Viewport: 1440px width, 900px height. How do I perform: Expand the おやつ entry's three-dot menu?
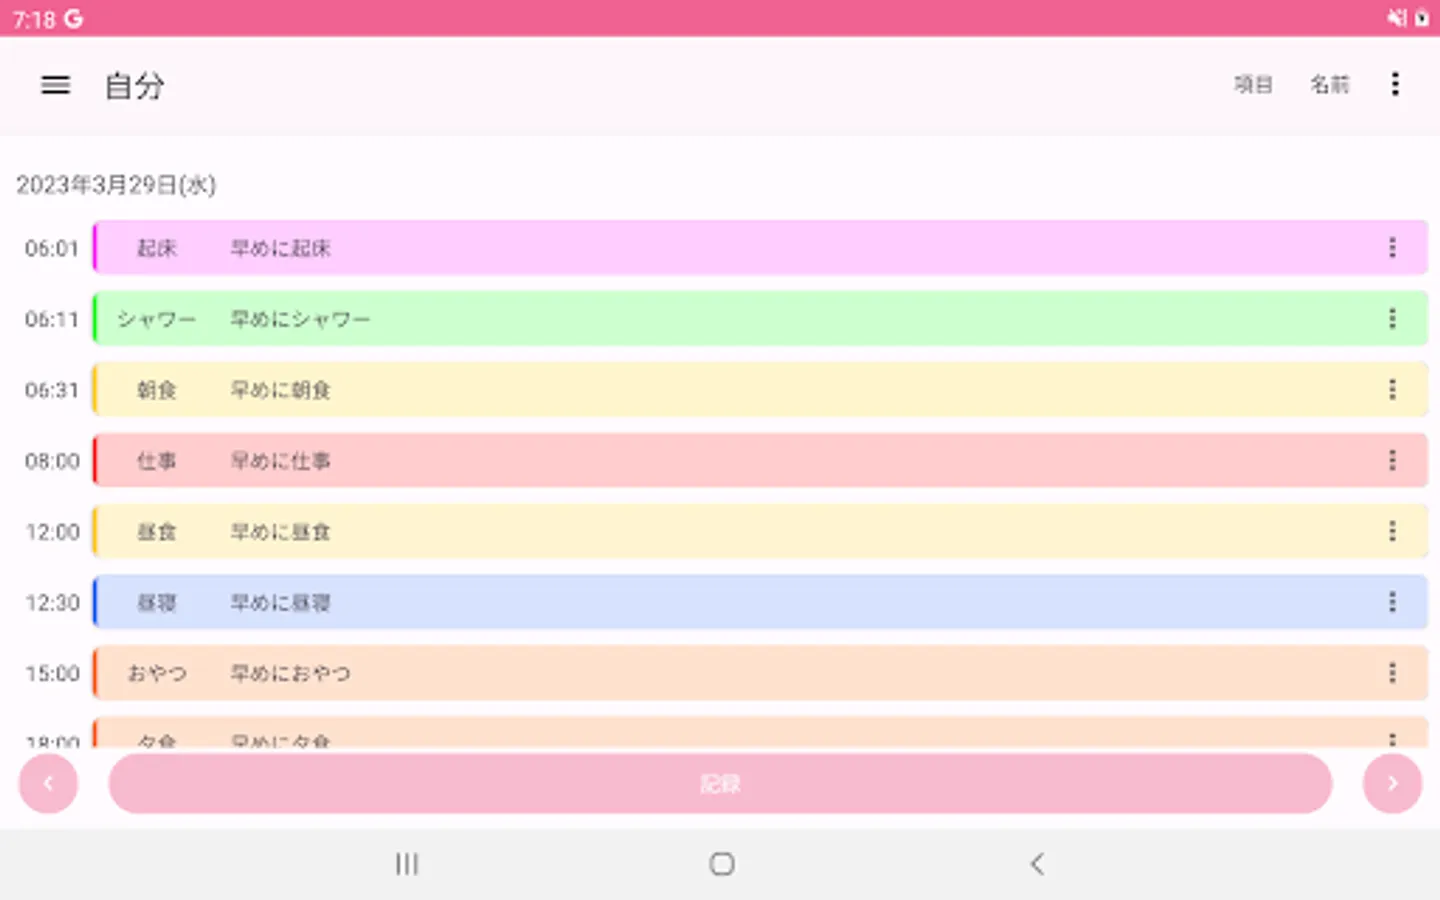pyautogui.click(x=1392, y=674)
